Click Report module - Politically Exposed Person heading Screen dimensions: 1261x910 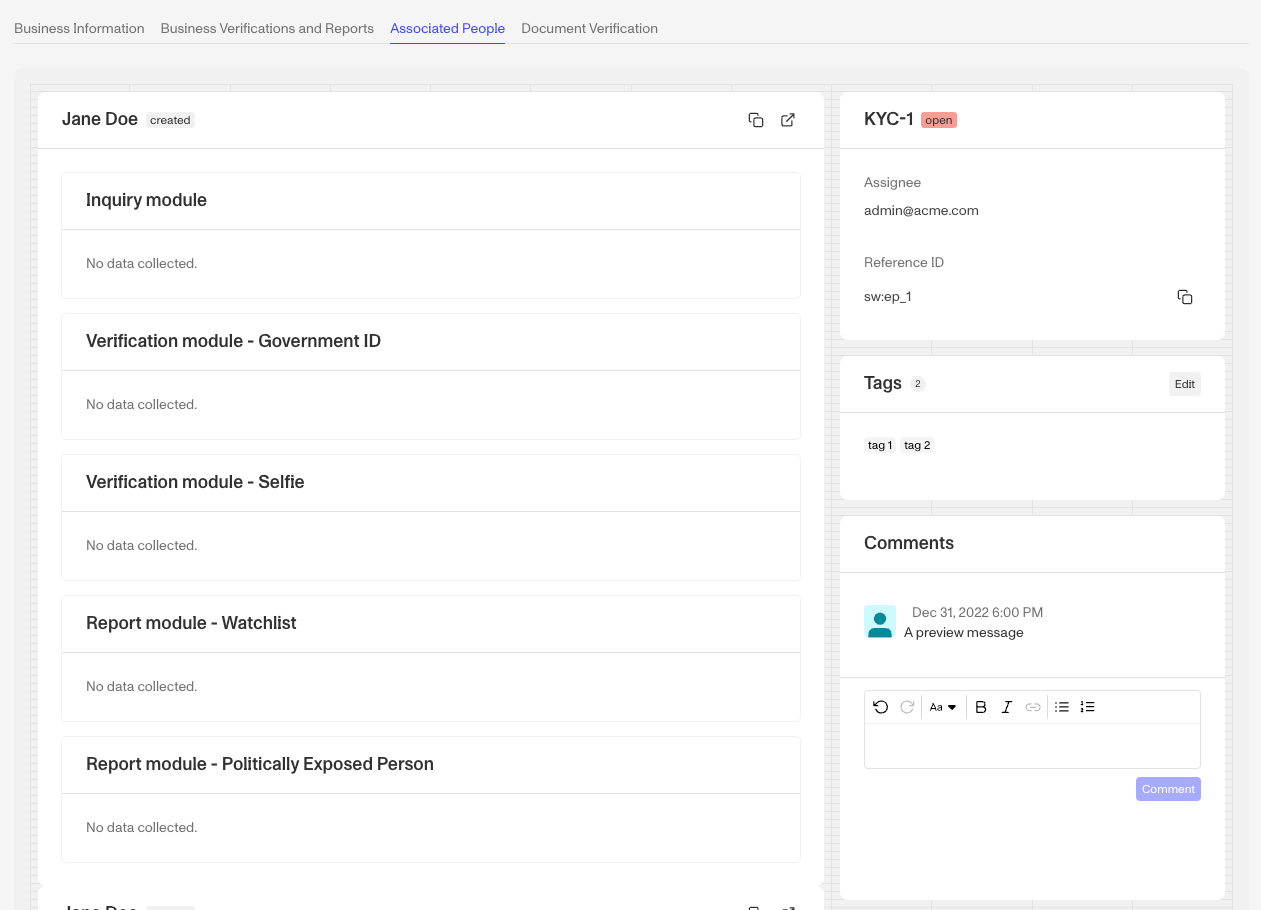[x=260, y=764]
